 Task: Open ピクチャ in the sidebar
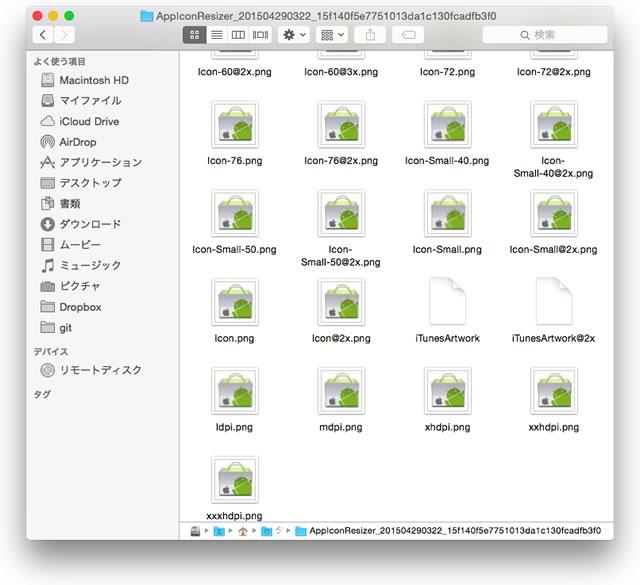pyautogui.click(x=70, y=286)
